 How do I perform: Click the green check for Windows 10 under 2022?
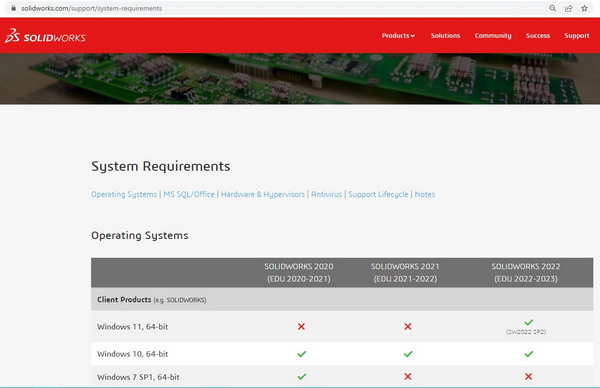point(529,354)
